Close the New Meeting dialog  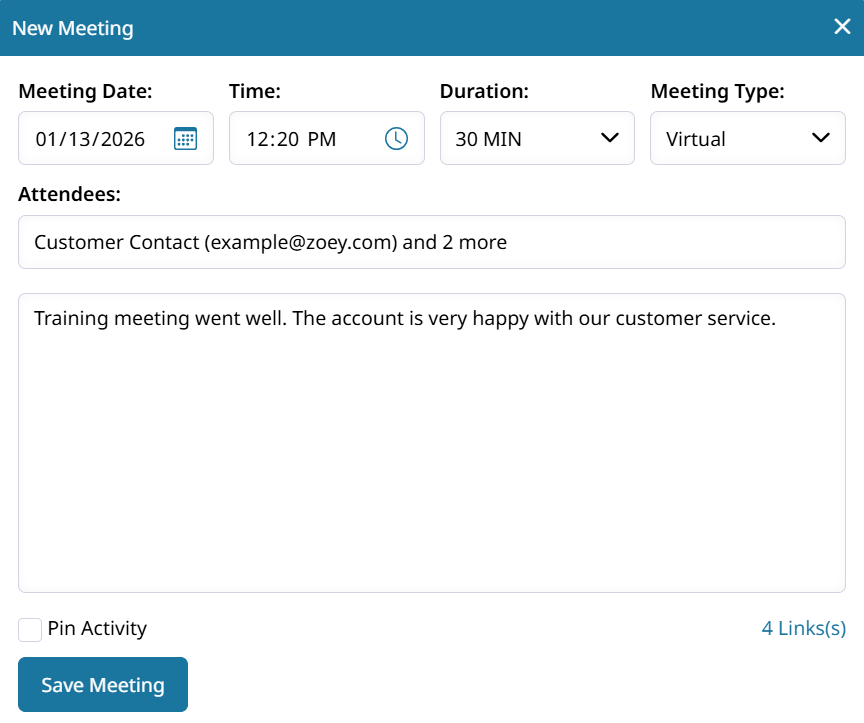pyautogui.click(x=842, y=27)
